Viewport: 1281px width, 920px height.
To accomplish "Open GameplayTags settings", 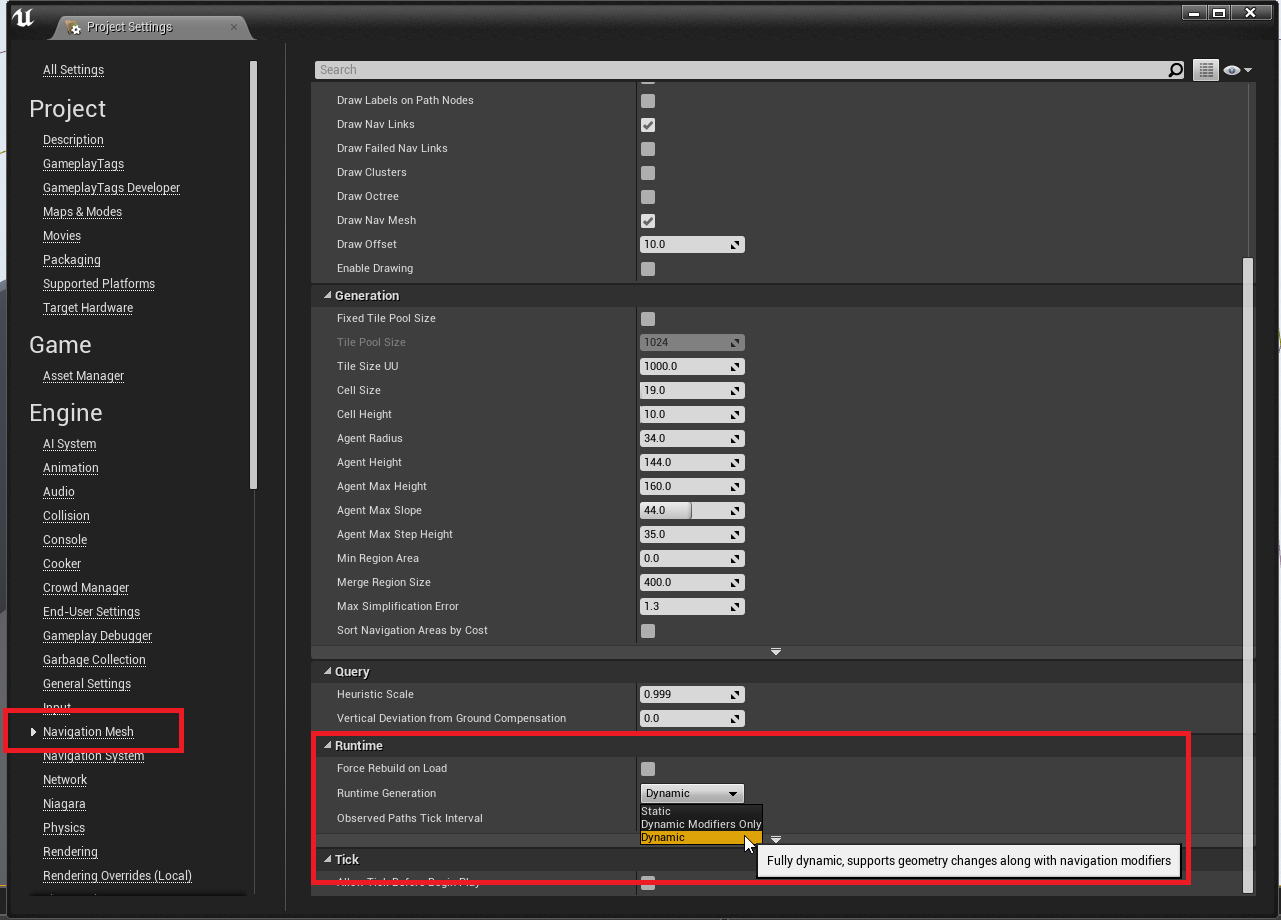I will click(x=83, y=164).
